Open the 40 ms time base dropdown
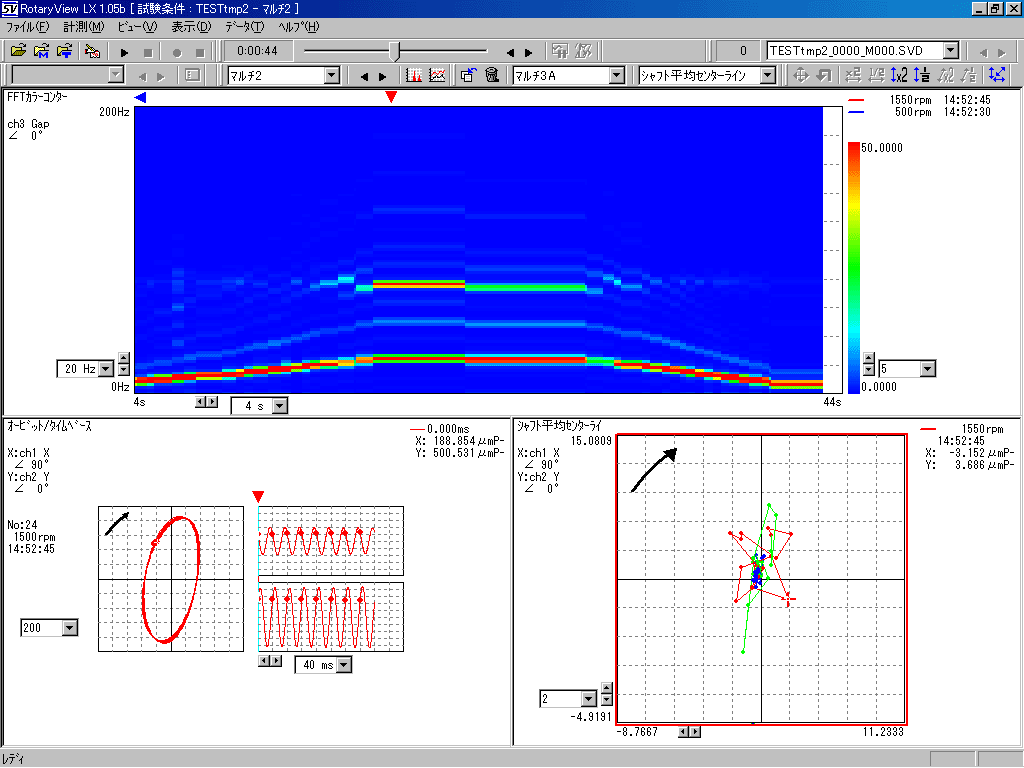 (x=344, y=665)
